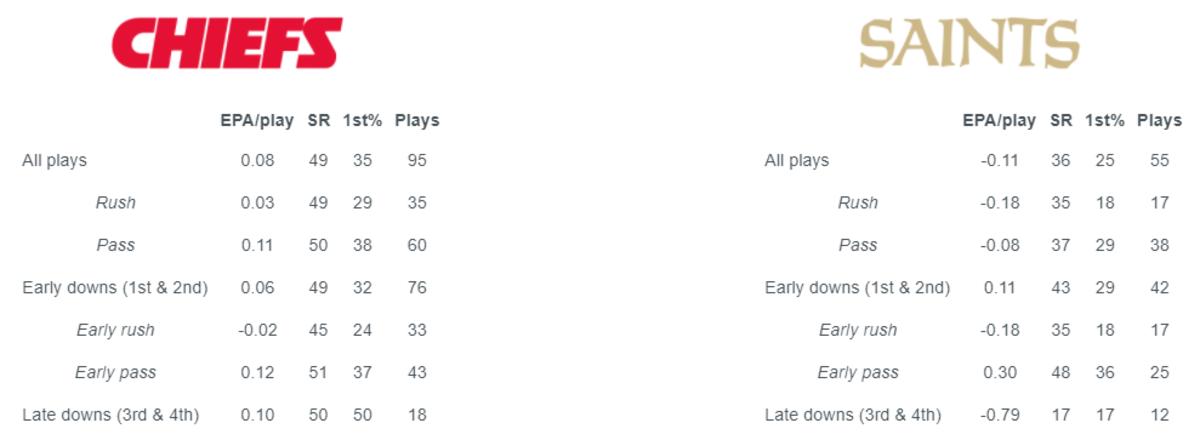Image resolution: width=1200 pixels, height=440 pixels.
Task: Click Chiefs Plays column header
Action: click(417, 120)
